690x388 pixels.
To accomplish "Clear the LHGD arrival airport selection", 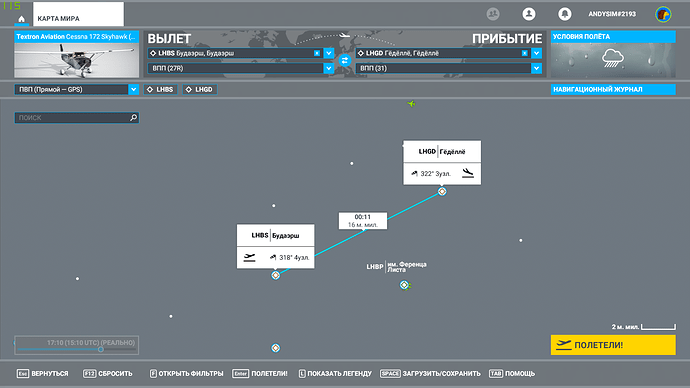I will point(525,53).
